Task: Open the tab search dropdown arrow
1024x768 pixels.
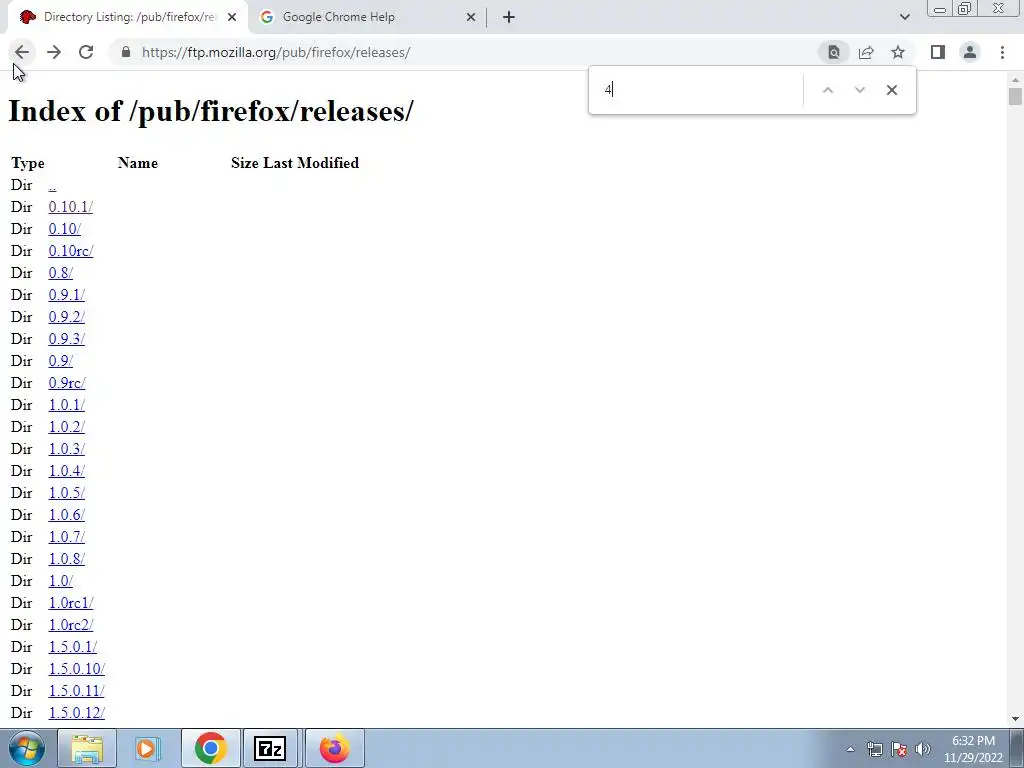Action: 904,17
